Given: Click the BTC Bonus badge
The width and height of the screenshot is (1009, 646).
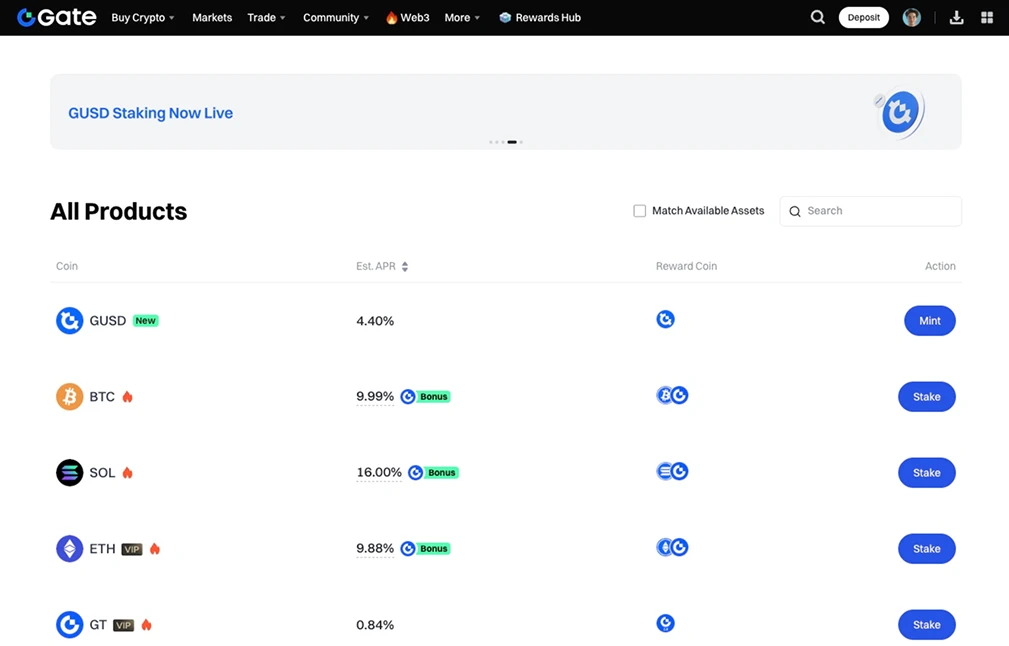Looking at the screenshot, I should point(434,396).
